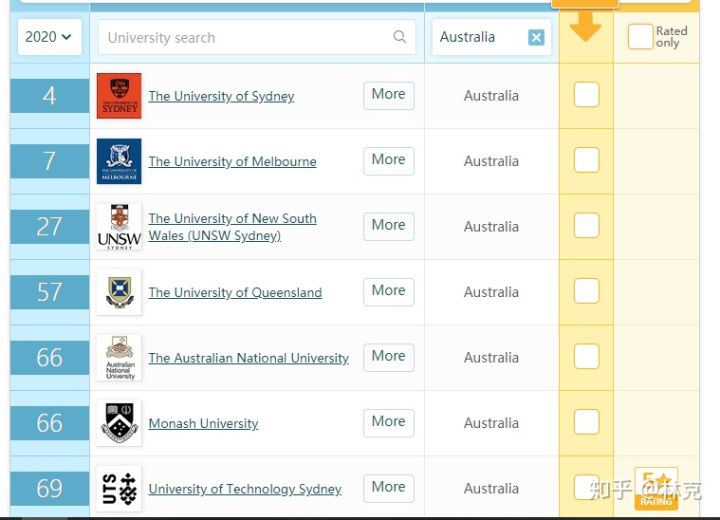Open the UNSW Sydney university link
This screenshot has height=520, width=720.
(x=232, y=226)
